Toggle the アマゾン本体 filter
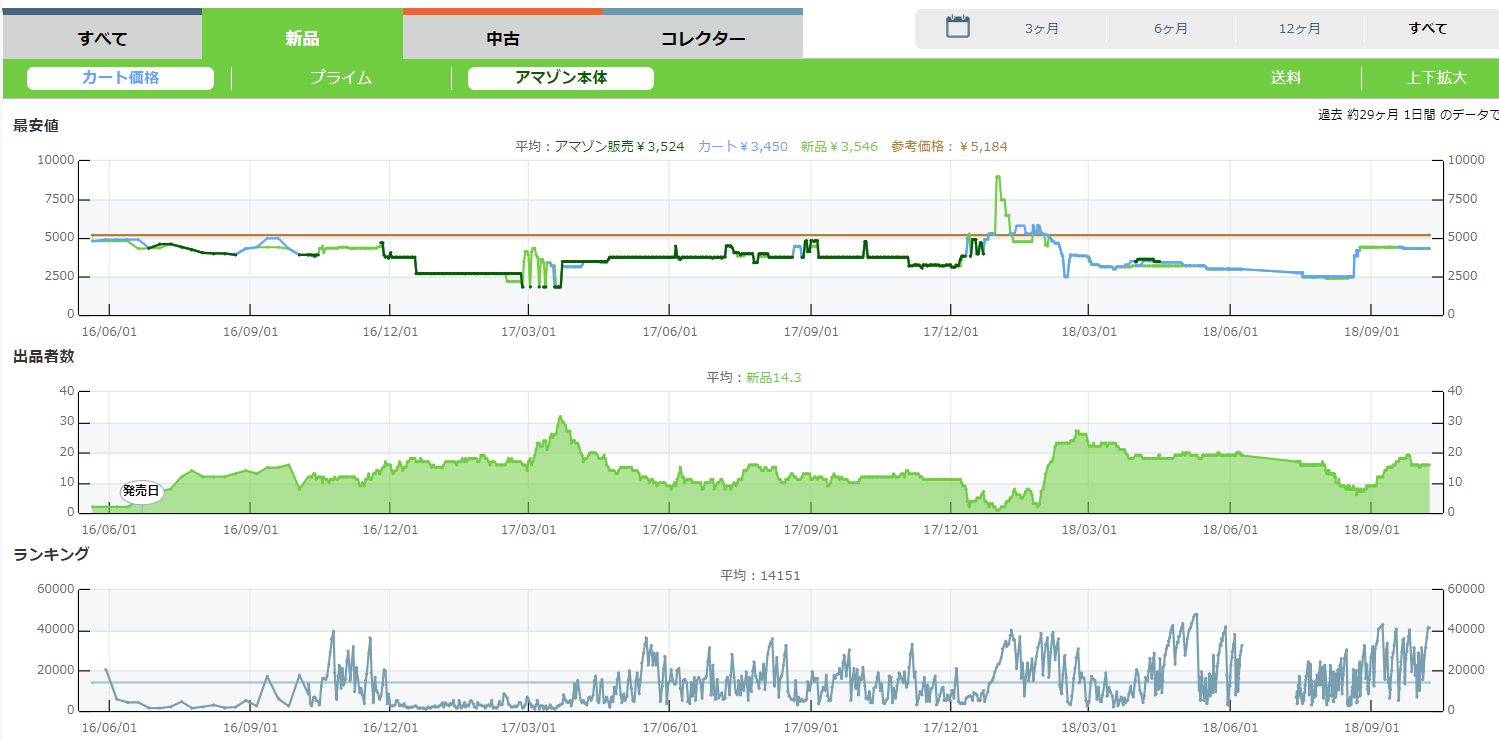The height and width of the screenshot is (740, 1499). (561, 78)
